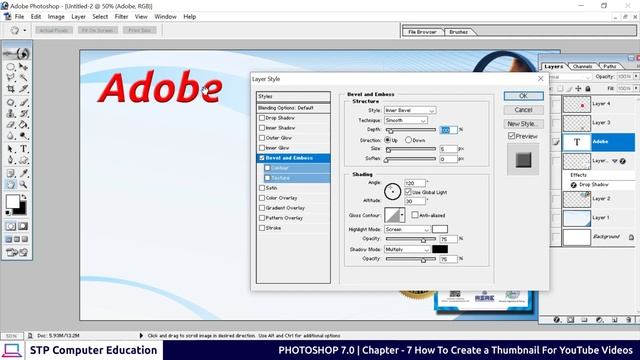
Task: Select the Hand tool in toolbox
Action: pos(11,184)
